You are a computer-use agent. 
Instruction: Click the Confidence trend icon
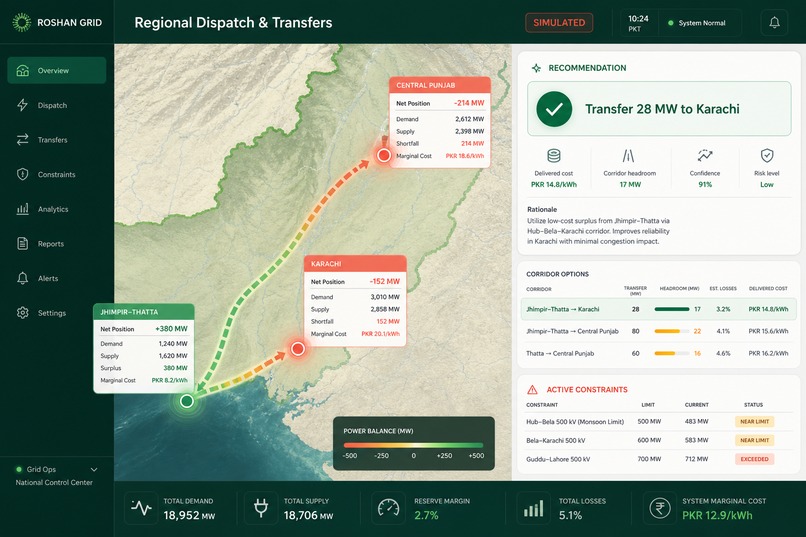pos(705,155)
